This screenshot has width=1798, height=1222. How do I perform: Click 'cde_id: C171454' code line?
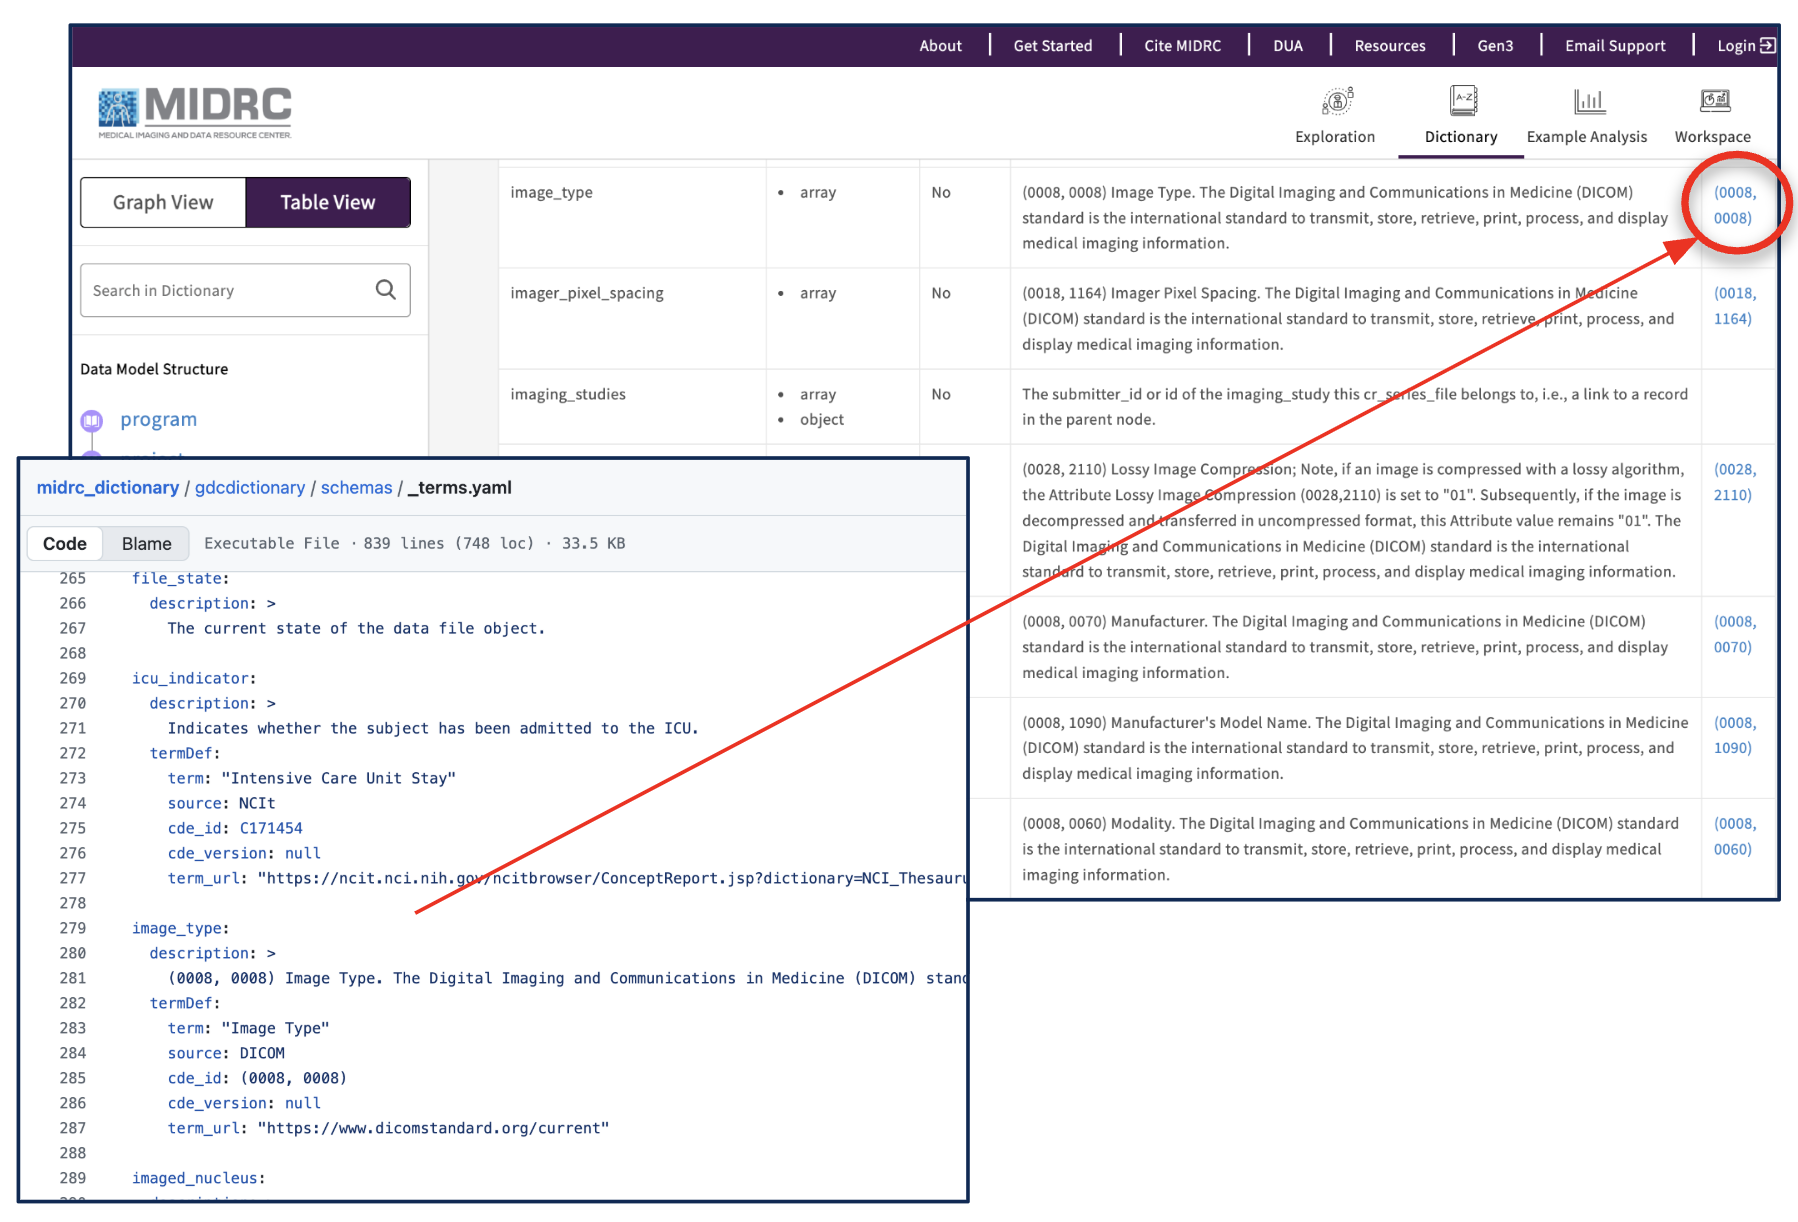pyautogui.click(x=235, y=828)
